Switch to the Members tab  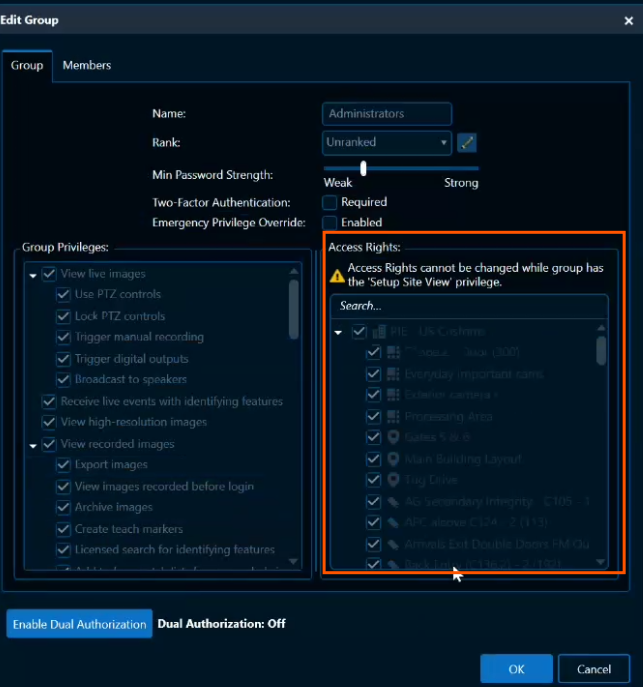coord(87,66)
